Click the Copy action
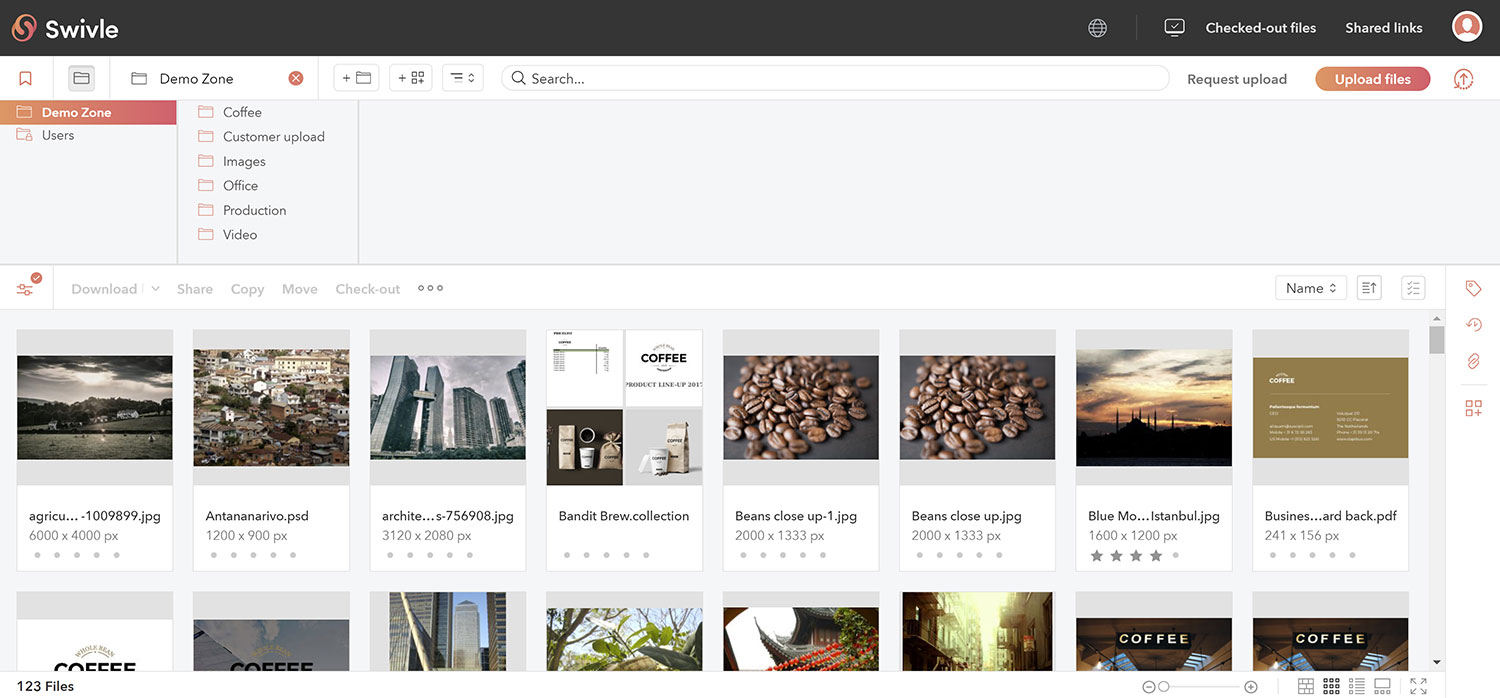Viewport: 1500px width, 698px height. pos(247,289)
